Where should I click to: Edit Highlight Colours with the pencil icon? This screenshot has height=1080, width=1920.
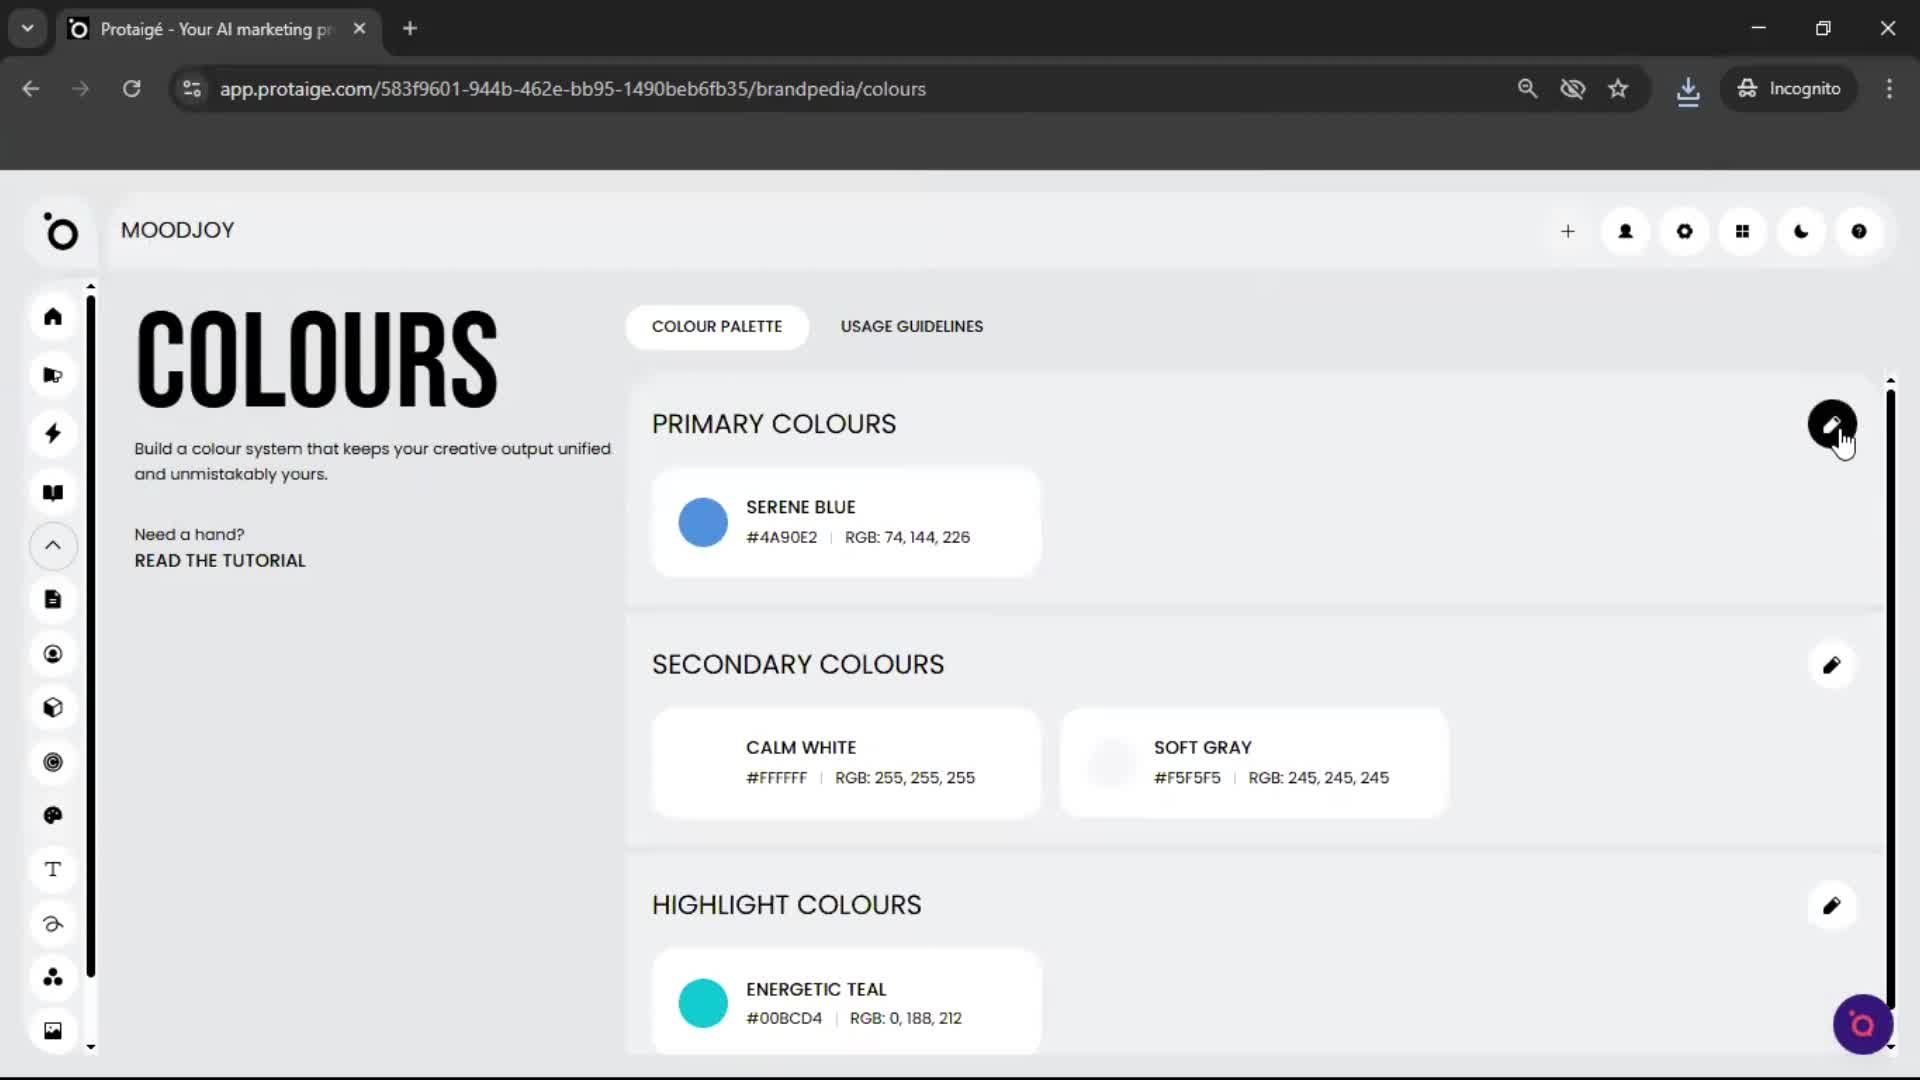pyautogui.click(x=1831, y=906)
